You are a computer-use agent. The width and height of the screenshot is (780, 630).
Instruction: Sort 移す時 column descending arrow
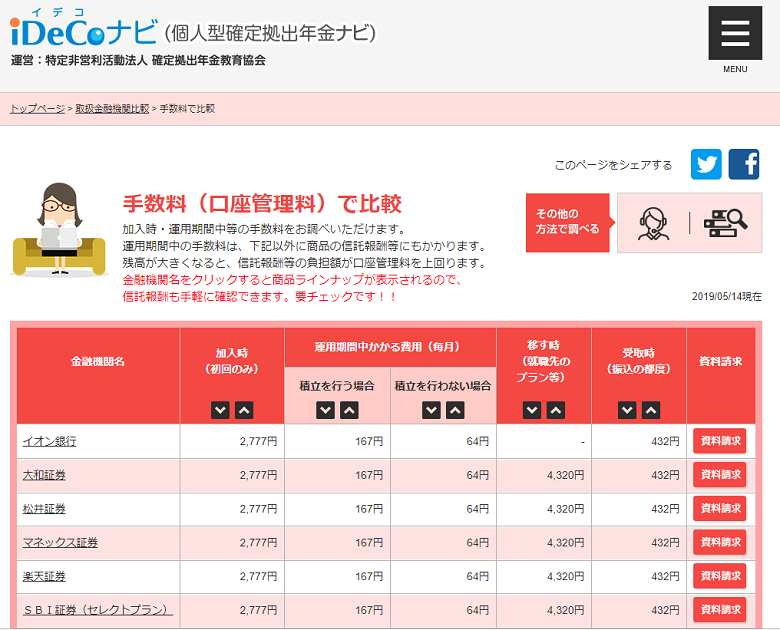(x=532, y=411)
